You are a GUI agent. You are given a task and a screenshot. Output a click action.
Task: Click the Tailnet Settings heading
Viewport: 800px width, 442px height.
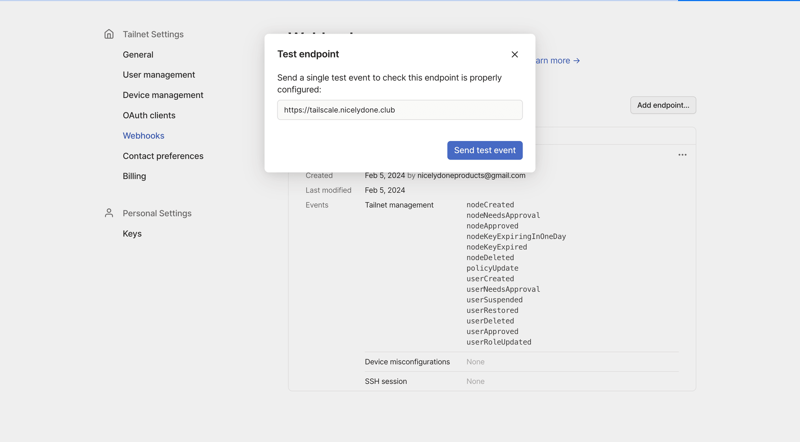tap(153, 34)
